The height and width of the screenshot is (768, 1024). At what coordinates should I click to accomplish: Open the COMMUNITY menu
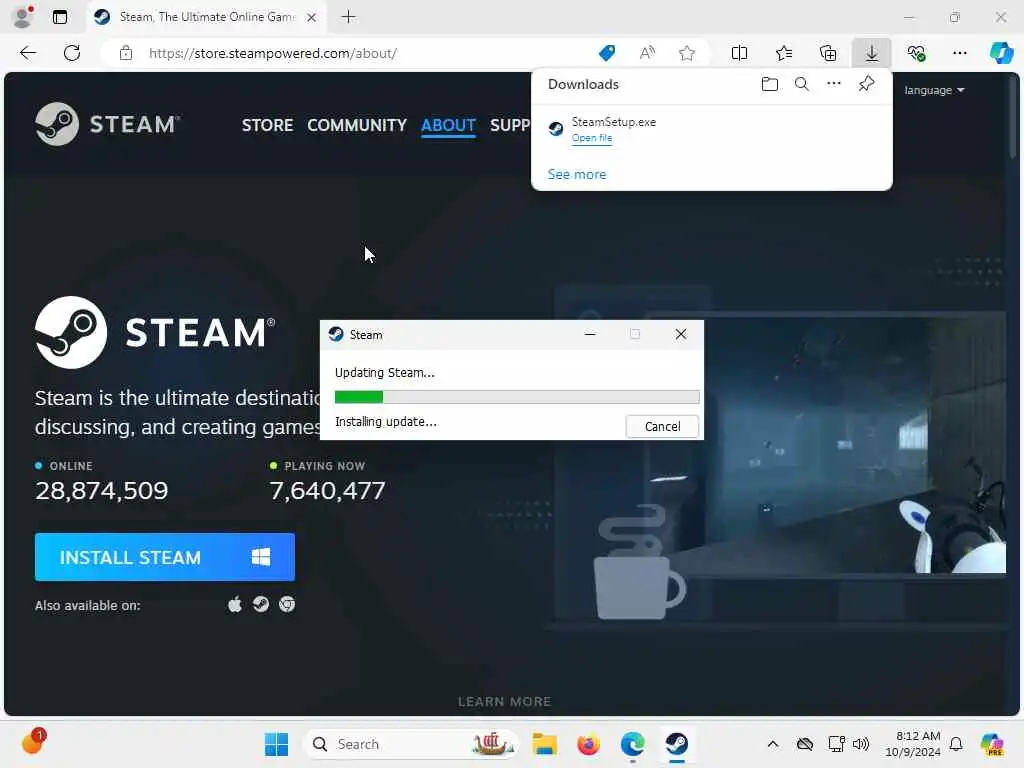pyautogui.click(x=357, y=125)
